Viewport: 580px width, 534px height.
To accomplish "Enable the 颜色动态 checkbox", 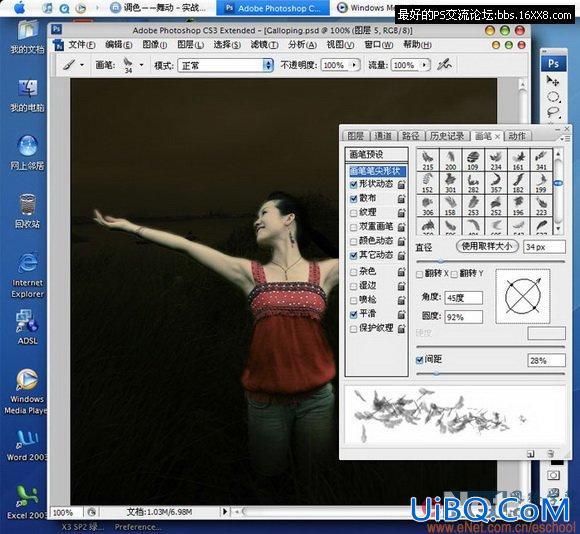I will coord(353,241).
